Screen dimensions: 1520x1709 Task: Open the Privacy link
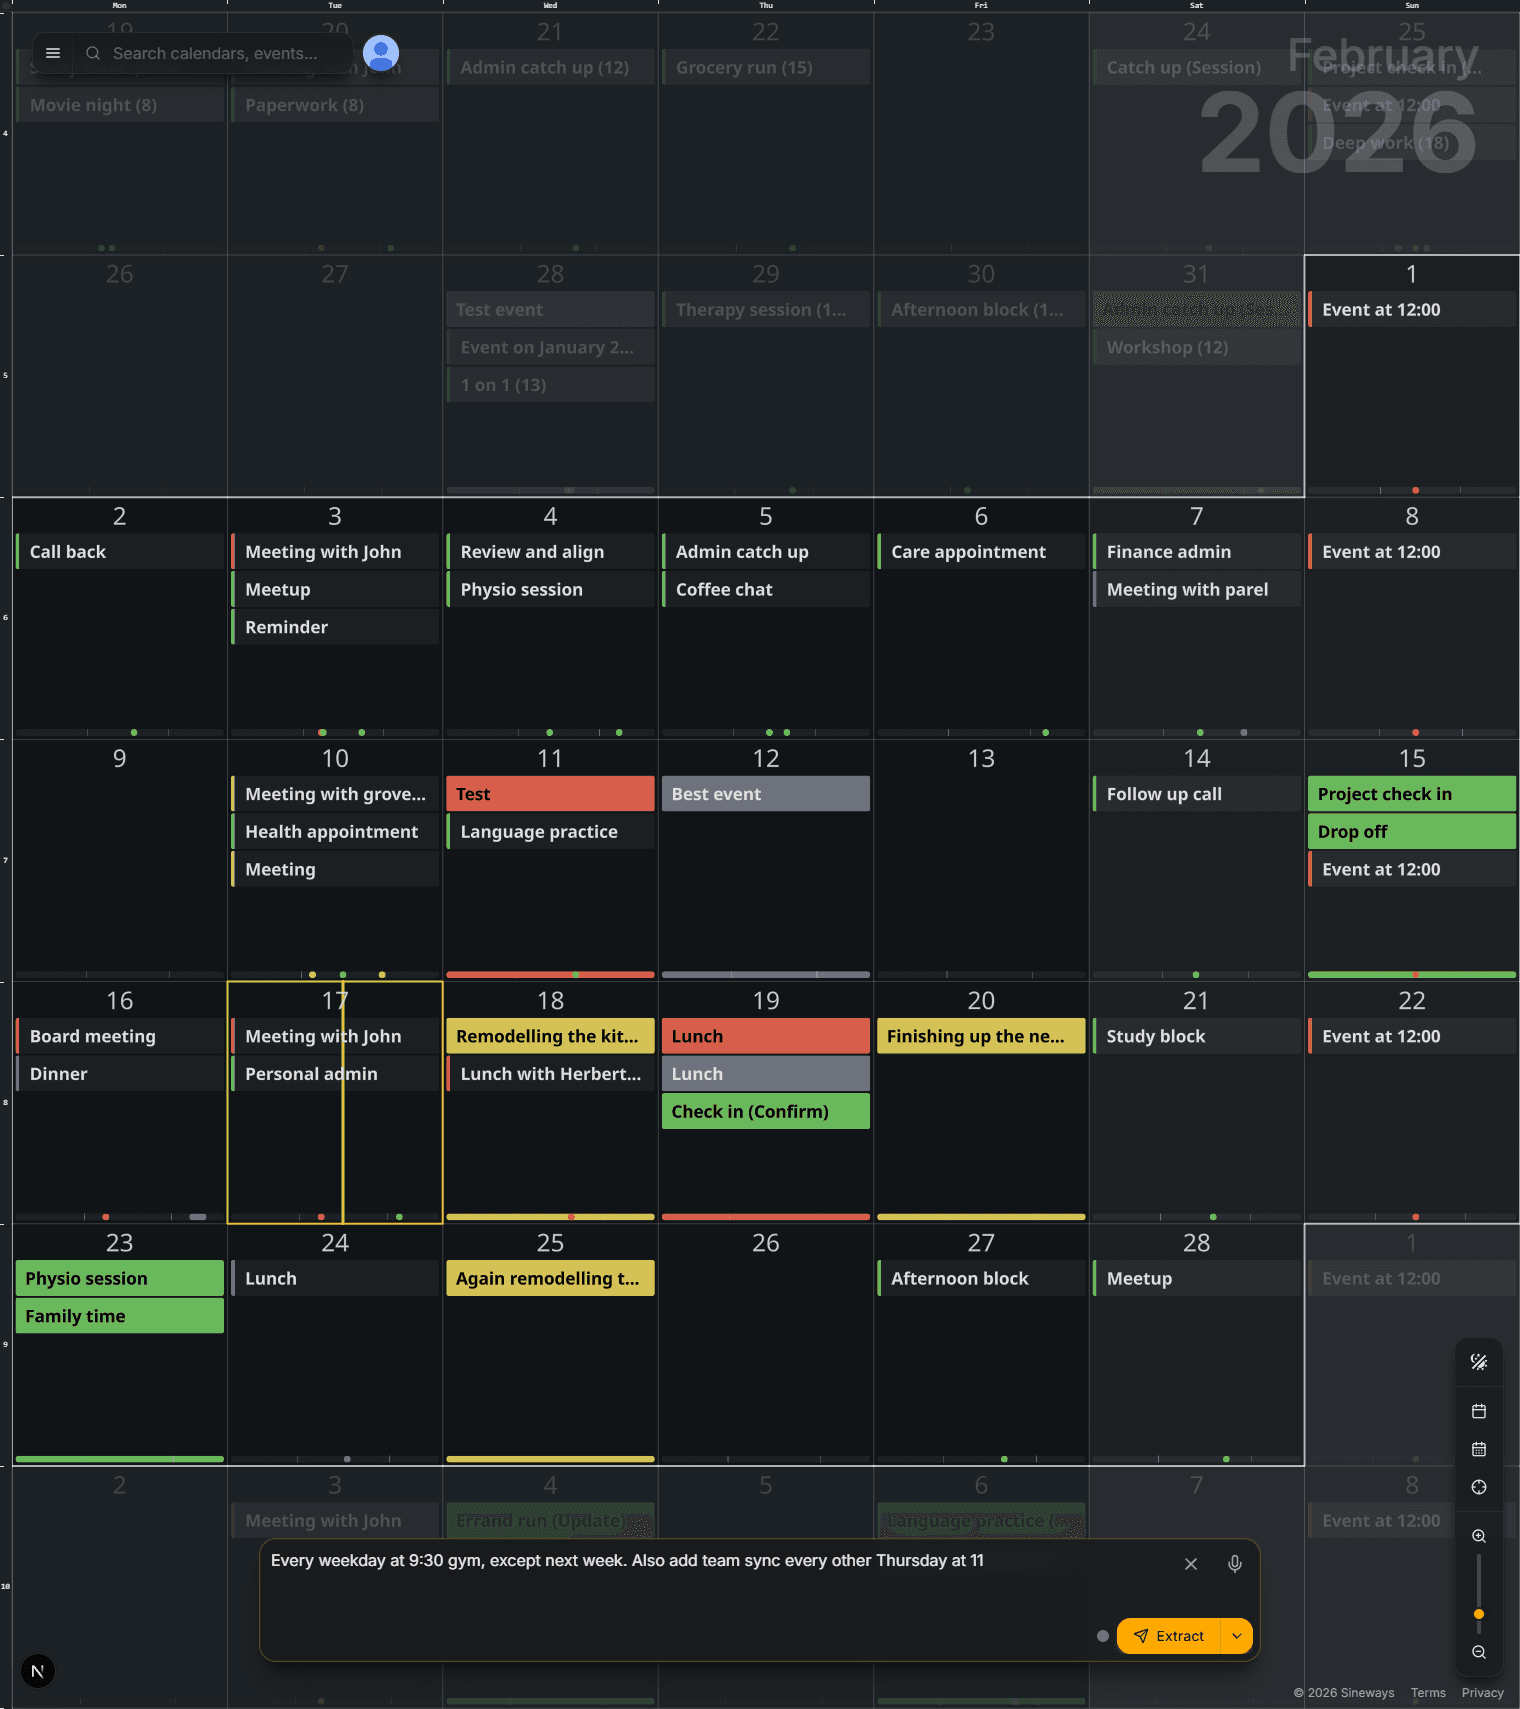(1481, 1693)
